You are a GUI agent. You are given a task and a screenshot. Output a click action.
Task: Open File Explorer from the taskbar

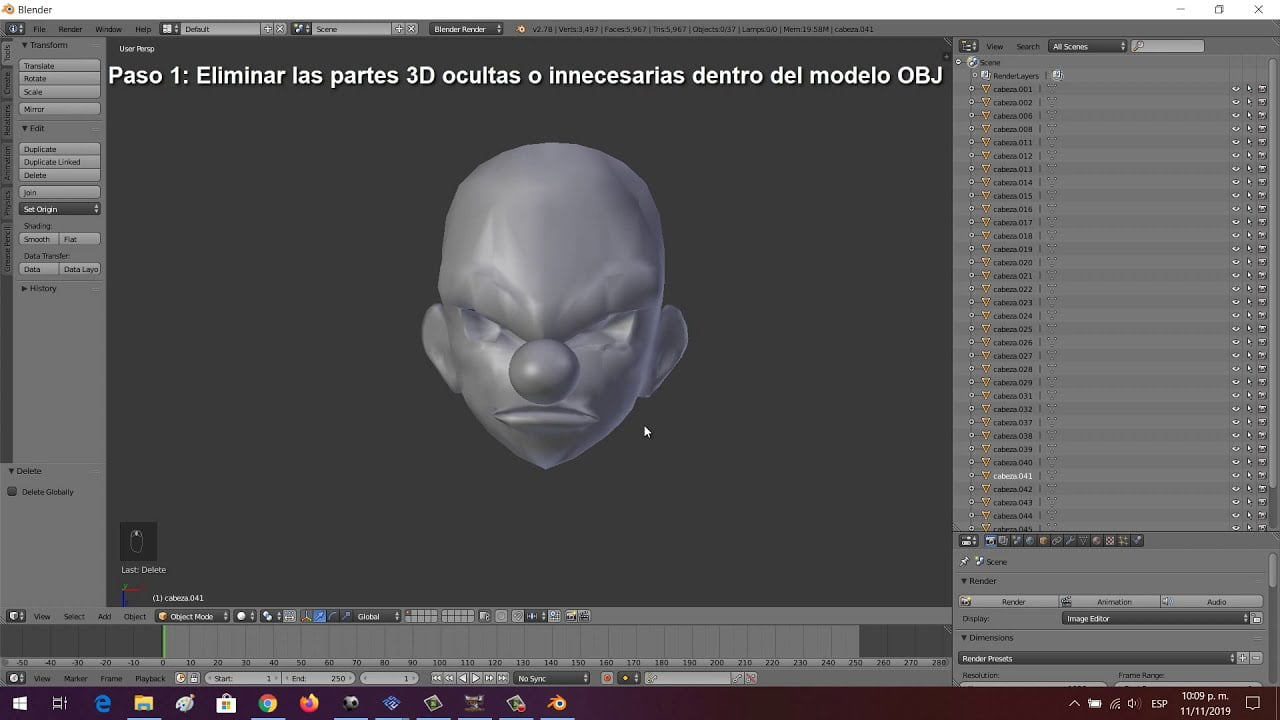pyautogui.click(x=143, y=704)
